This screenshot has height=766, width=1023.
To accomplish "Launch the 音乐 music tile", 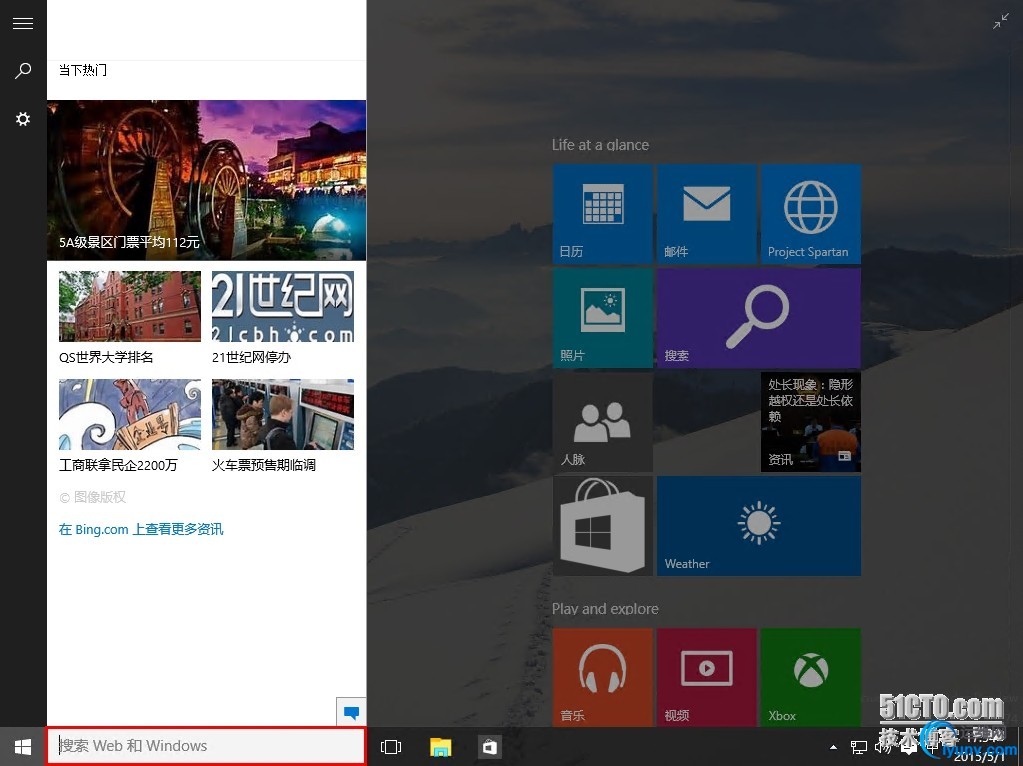I will coord(602,677).
